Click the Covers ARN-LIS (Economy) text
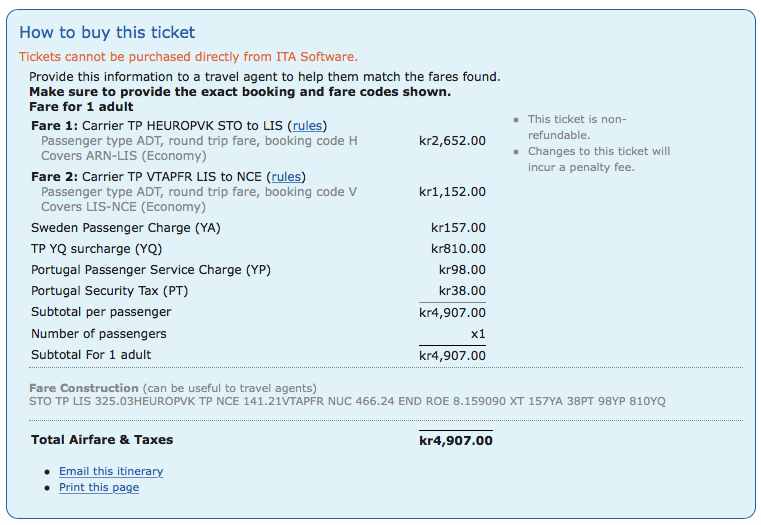The image size is (761, 525). 123,156
